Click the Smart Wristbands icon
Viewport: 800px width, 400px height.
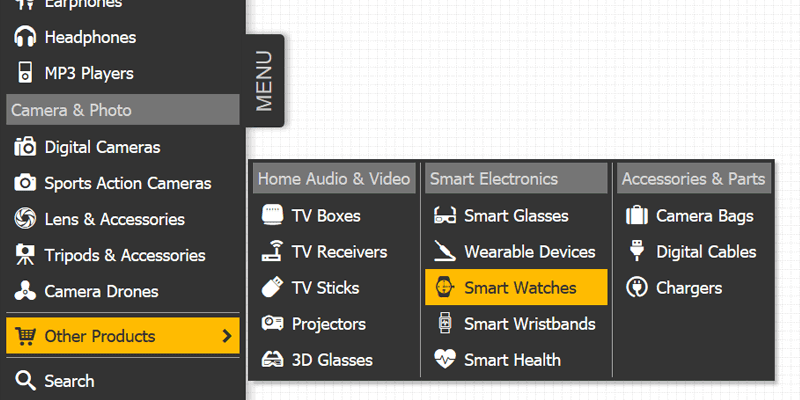(445, 323)
